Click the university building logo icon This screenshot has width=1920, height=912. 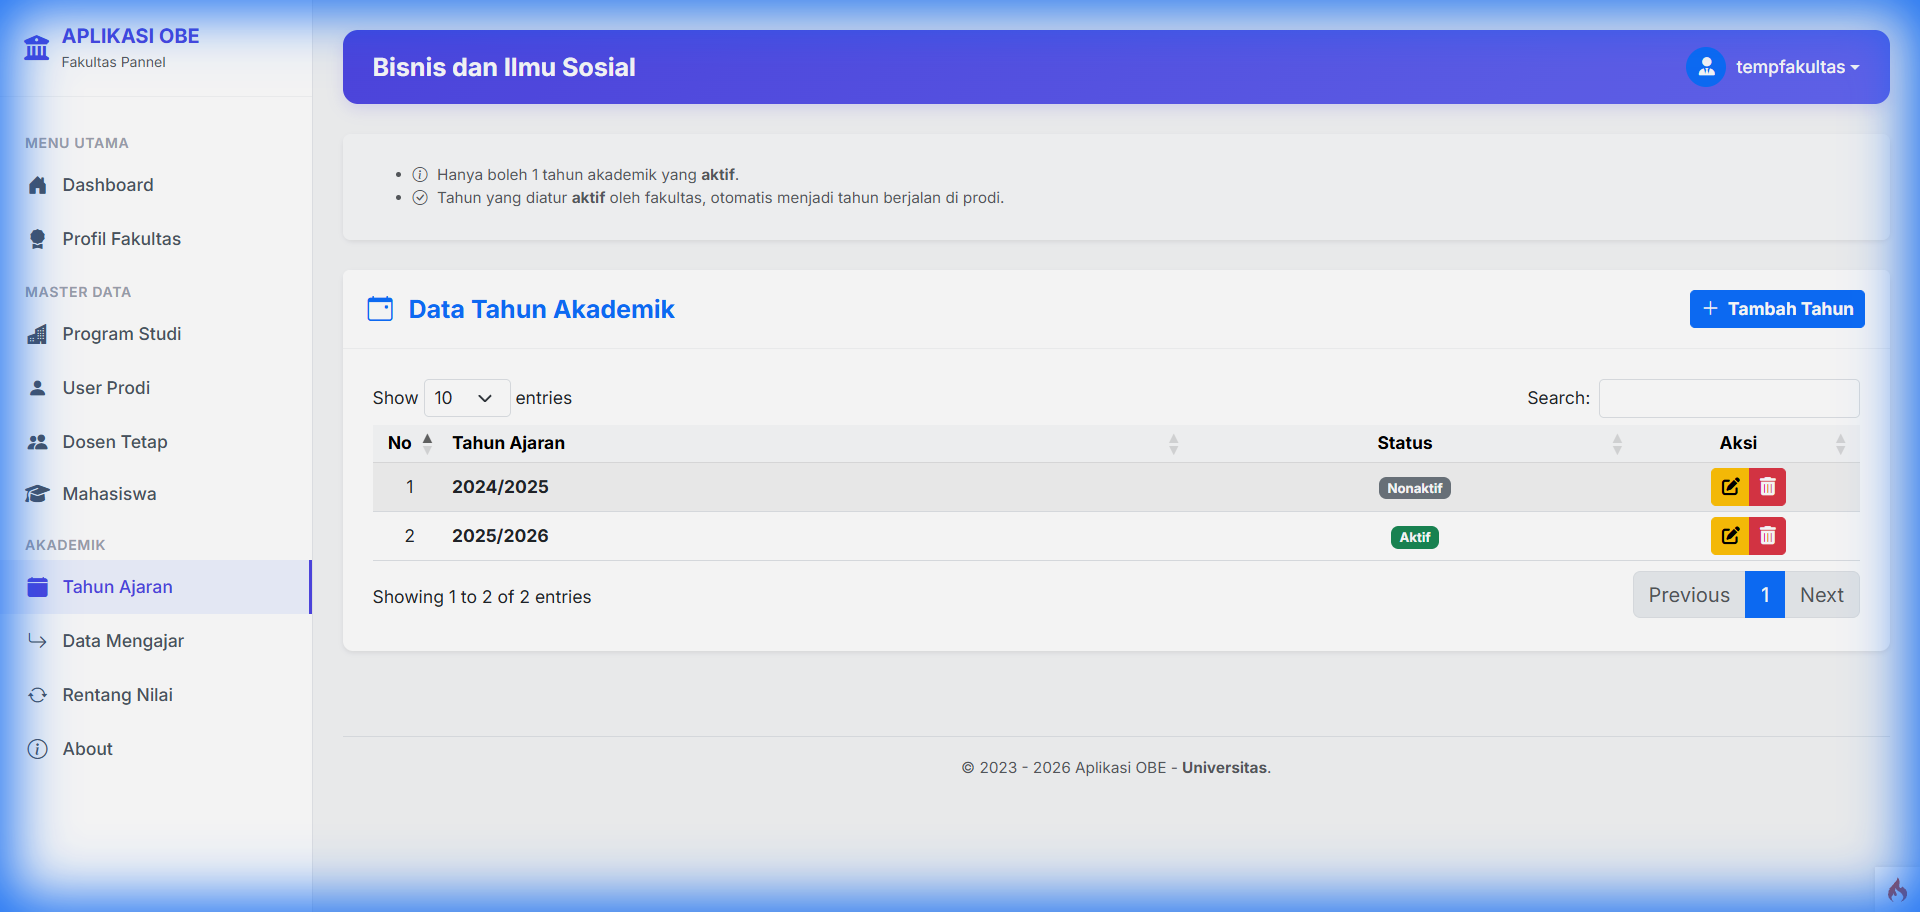point(37,47)
